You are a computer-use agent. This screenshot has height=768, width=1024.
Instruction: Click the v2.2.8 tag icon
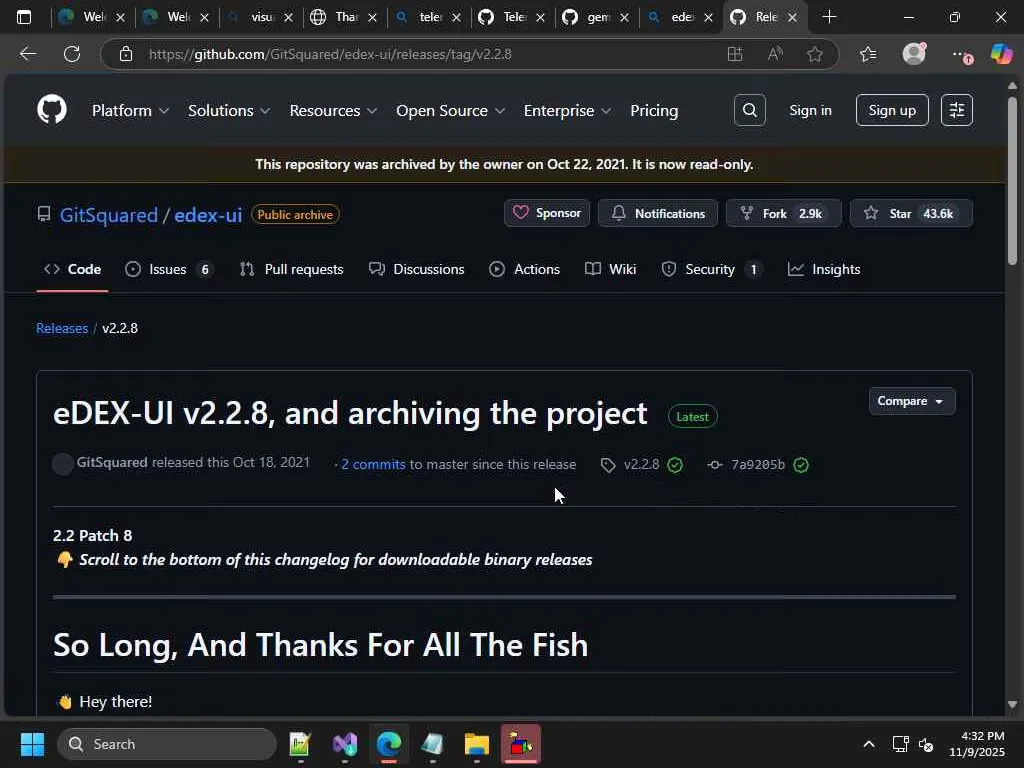click(608, 465)
